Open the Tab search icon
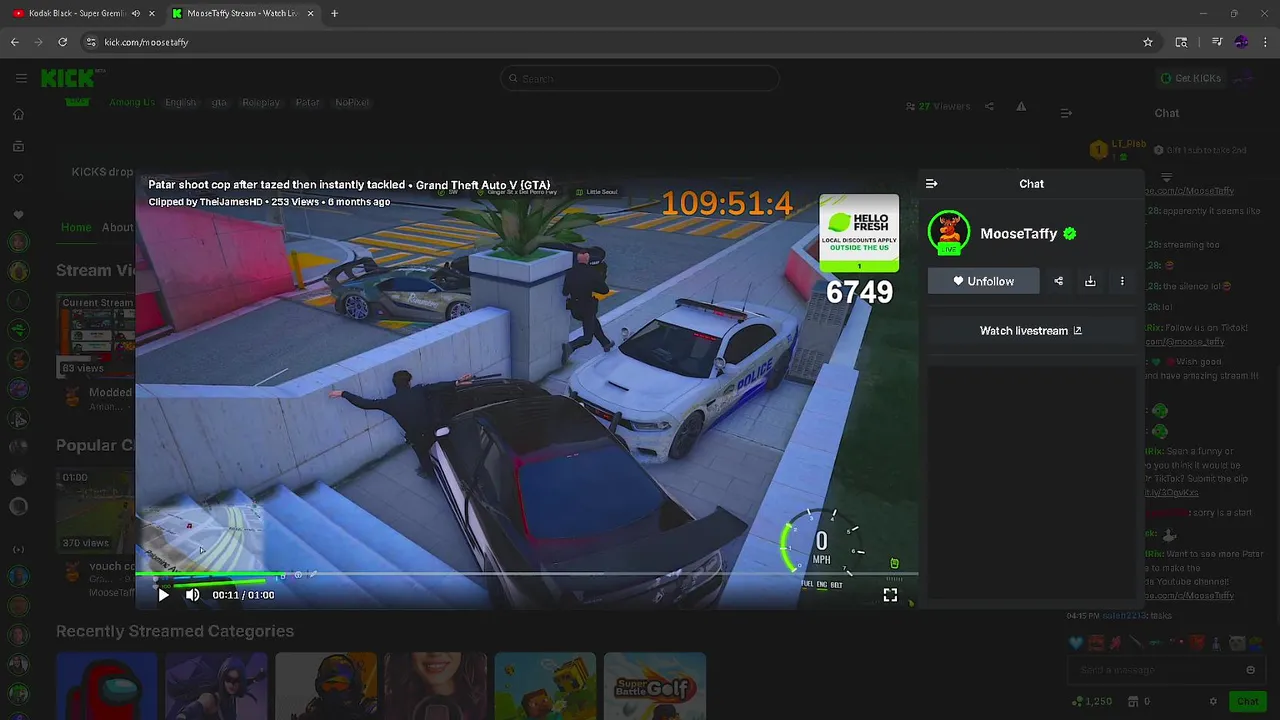Image resolution: width=1280 pixels, height=720 pixels. (x=1182, y=42)
